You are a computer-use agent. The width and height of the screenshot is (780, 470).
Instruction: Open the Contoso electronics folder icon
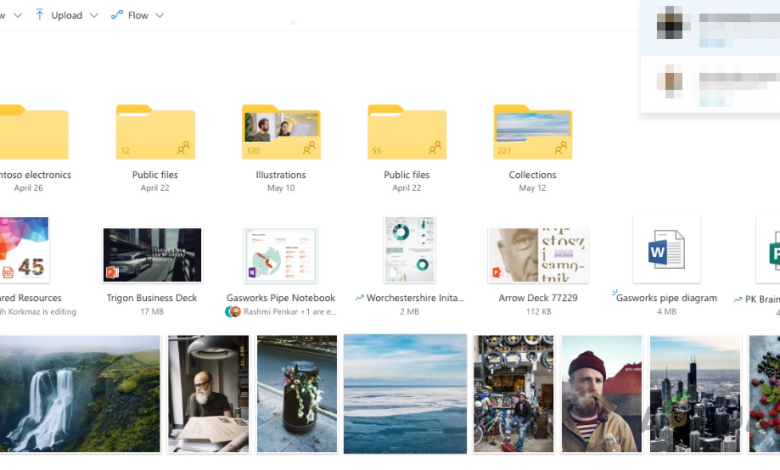(34, 132)
